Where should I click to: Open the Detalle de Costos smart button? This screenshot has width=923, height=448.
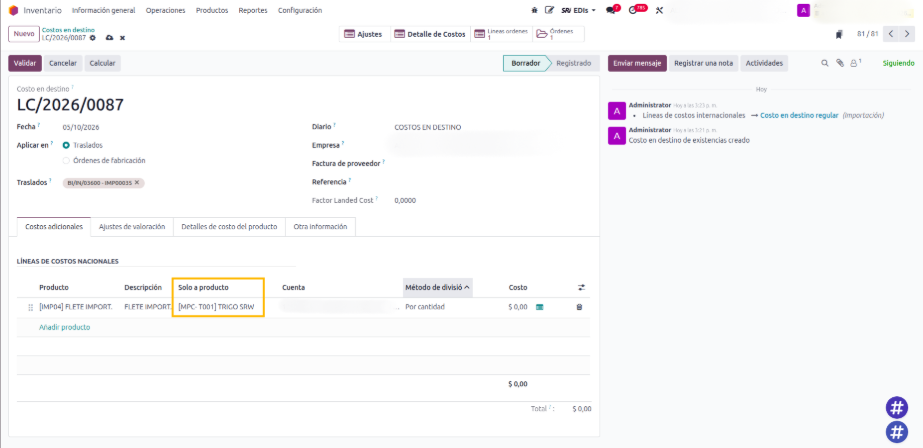pos(430,34)
